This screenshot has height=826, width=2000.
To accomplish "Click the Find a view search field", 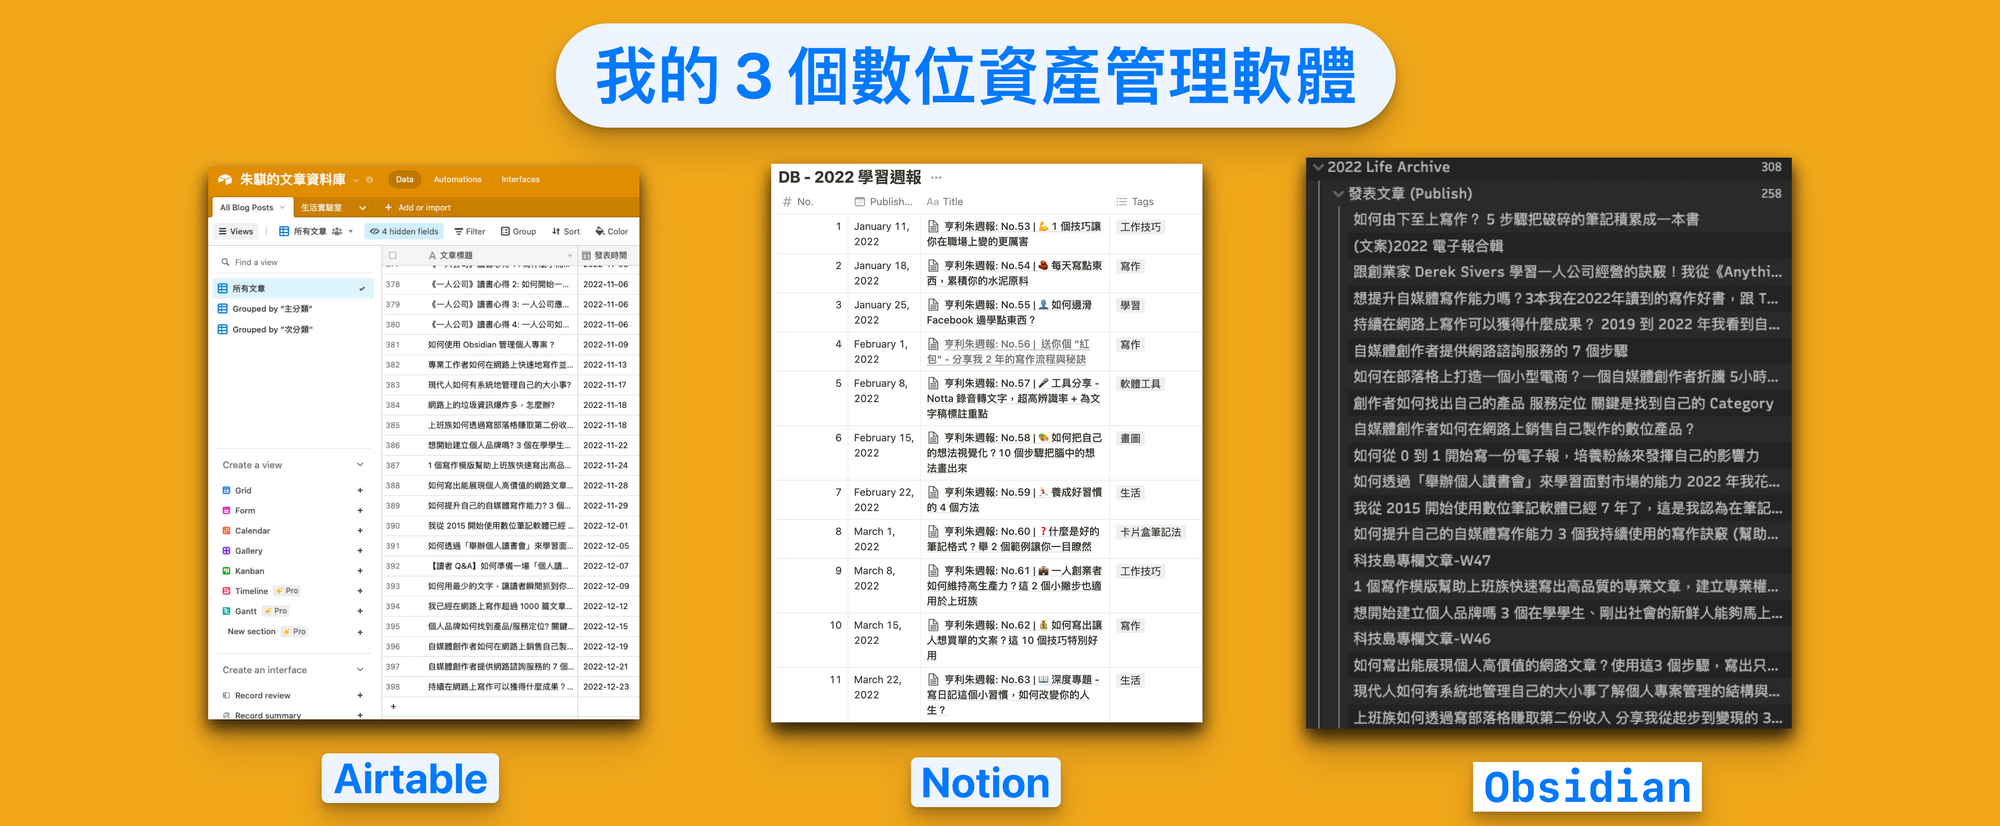I will coord(293,262).
